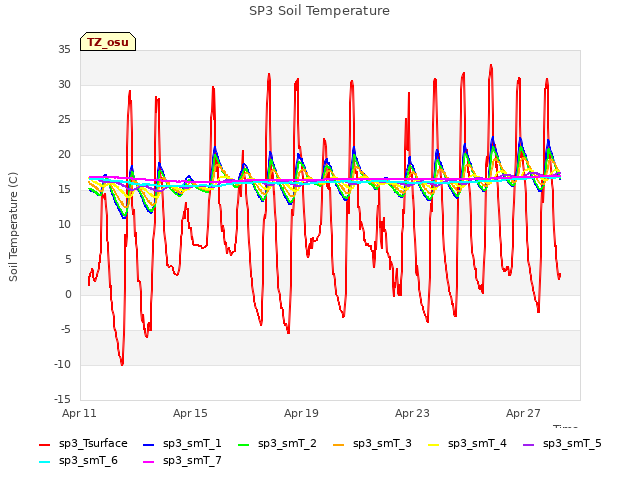Click the 35 y-axis tick label
Screen dimensions: 640x480
click(x=64, y=50)
